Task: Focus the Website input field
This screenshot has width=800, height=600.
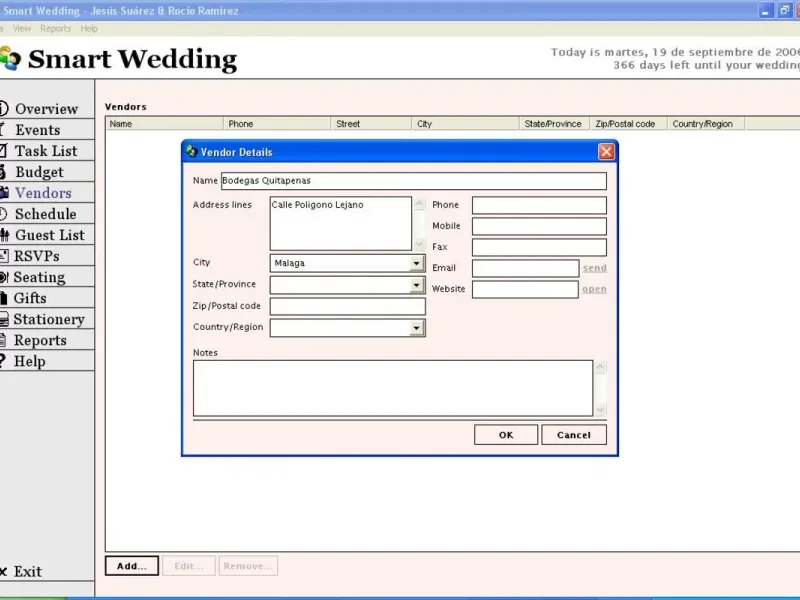Action: [526, 289]
